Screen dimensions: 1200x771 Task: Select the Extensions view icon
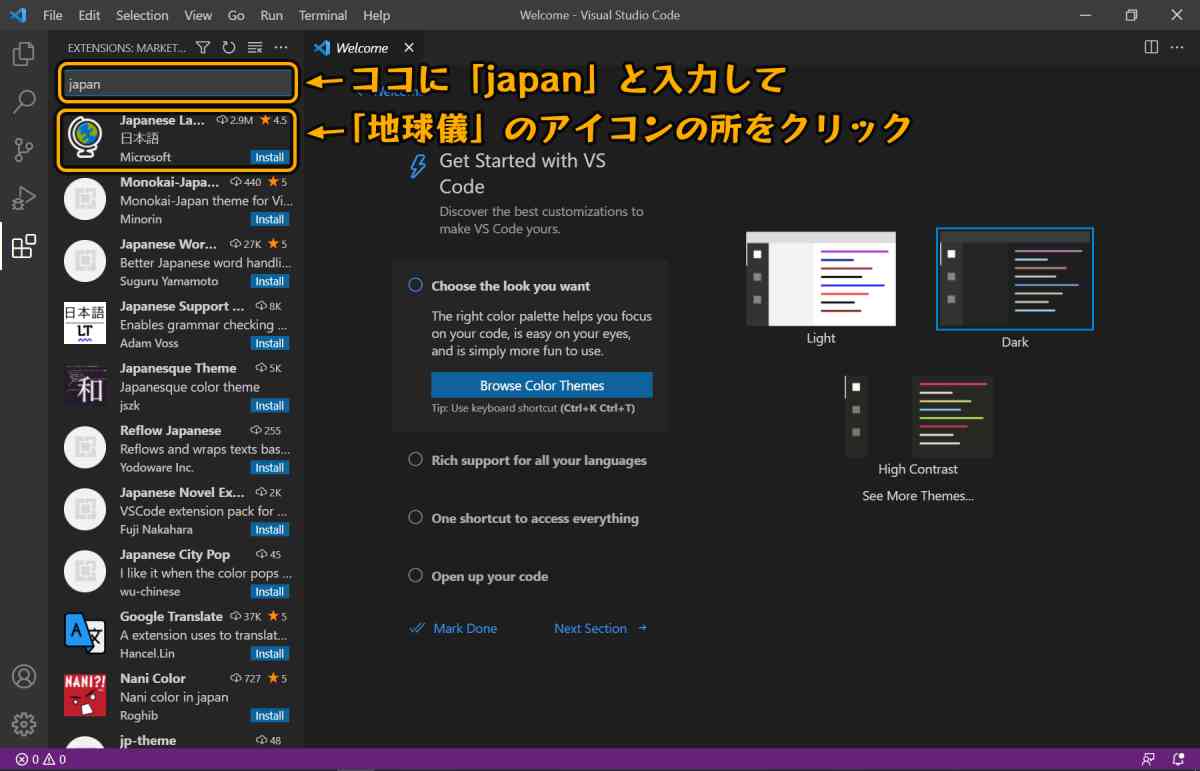pos(24,246)
